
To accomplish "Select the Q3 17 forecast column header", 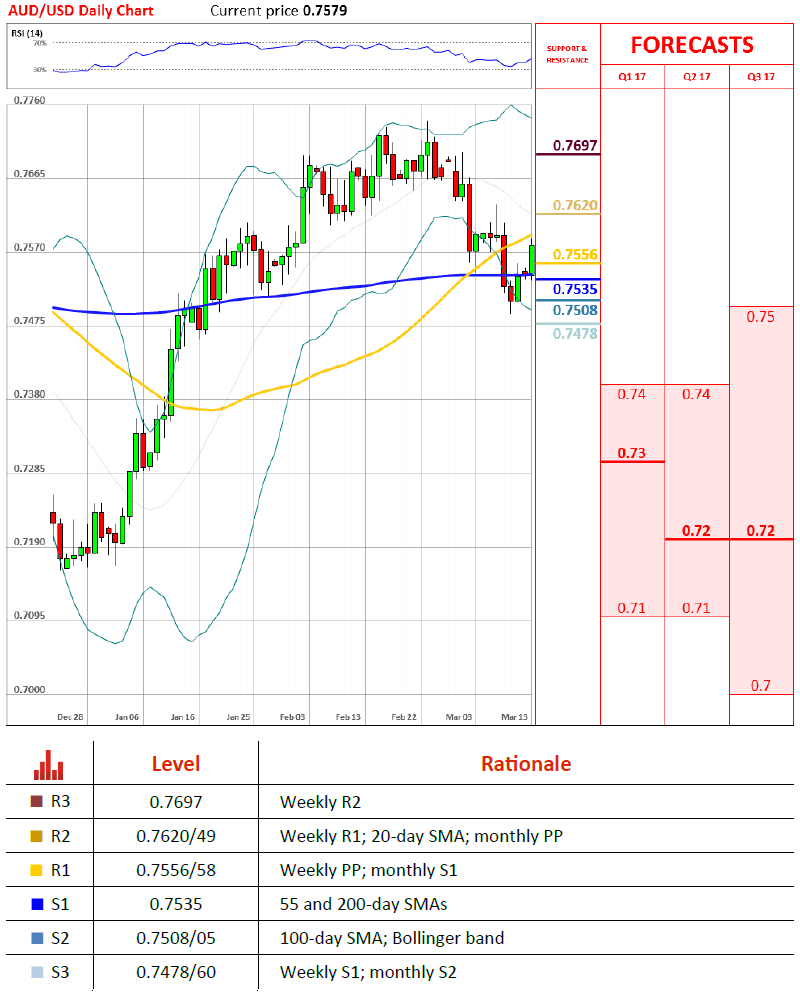I will click(x=763, y=77).
